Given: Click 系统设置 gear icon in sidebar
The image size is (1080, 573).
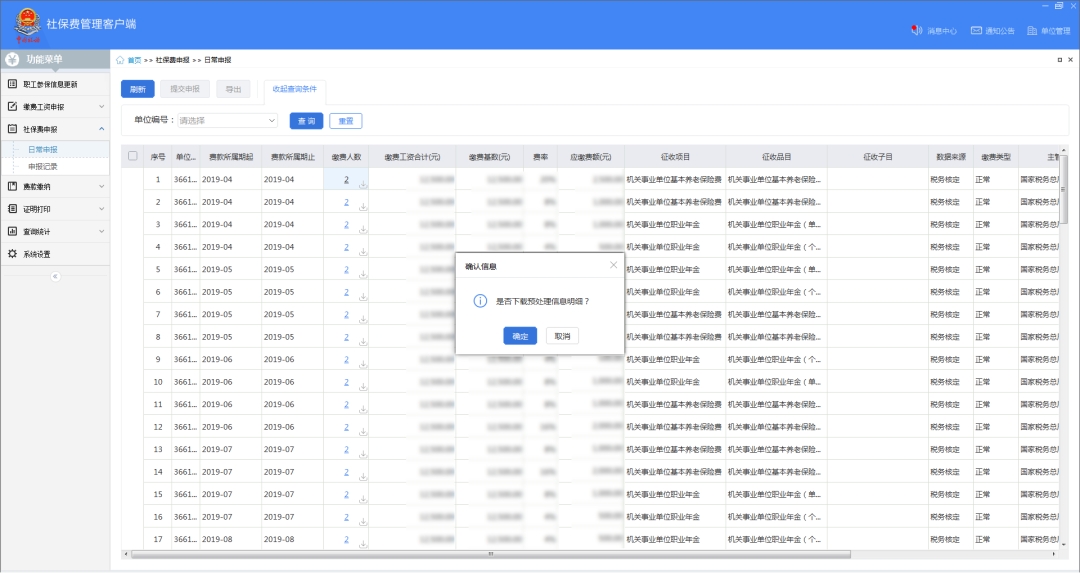Looking at the screenshot, I should click(x=13, y=254).
